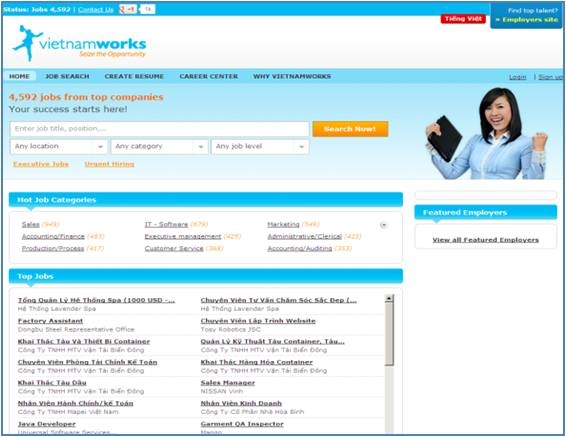566x437 pixels.
Task: Open the Any location dropdown
Action: pos(59,147)
